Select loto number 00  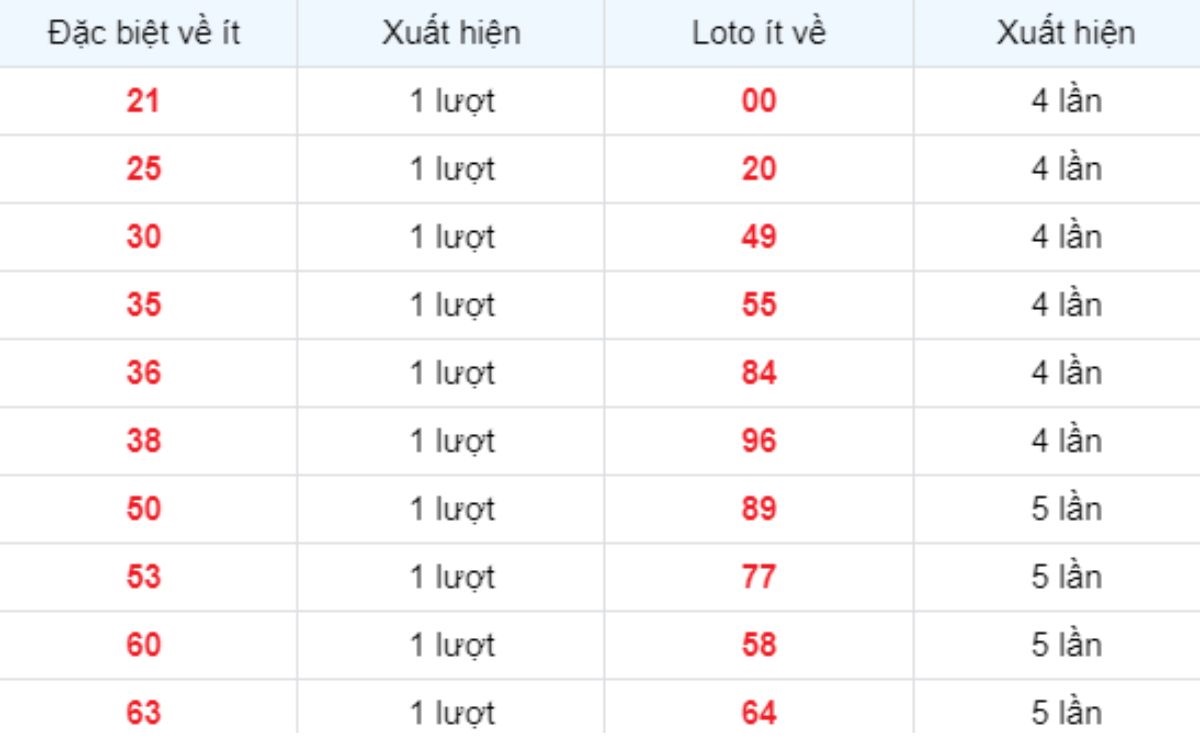click(759, 101)
